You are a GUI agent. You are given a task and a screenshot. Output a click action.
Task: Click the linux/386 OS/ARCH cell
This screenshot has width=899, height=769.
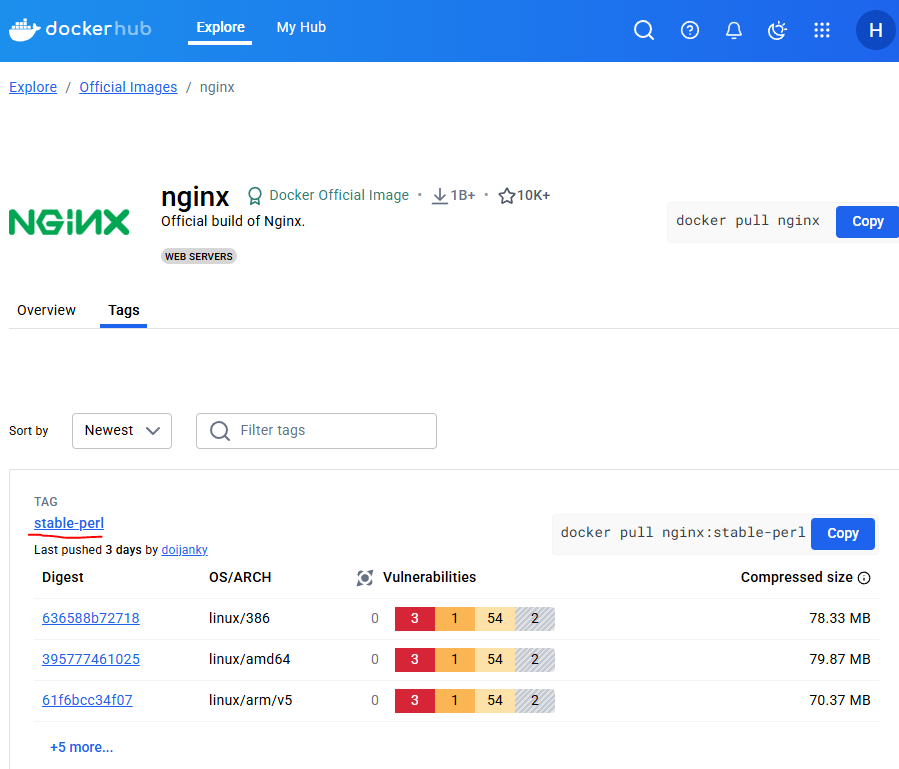coord(239,618)
